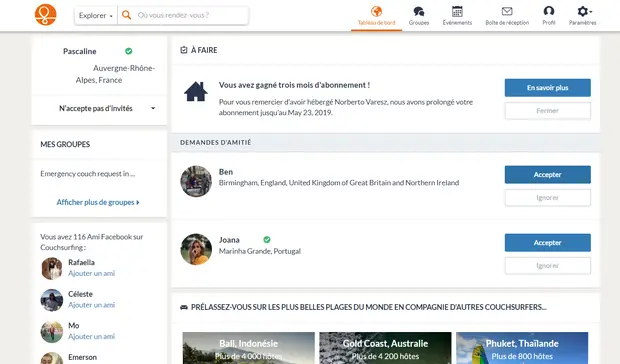The width and height of the screenshot is (620, 364).
Task: Open the Groupes chat bubbles icon
Action: click(x=418, y=11)
